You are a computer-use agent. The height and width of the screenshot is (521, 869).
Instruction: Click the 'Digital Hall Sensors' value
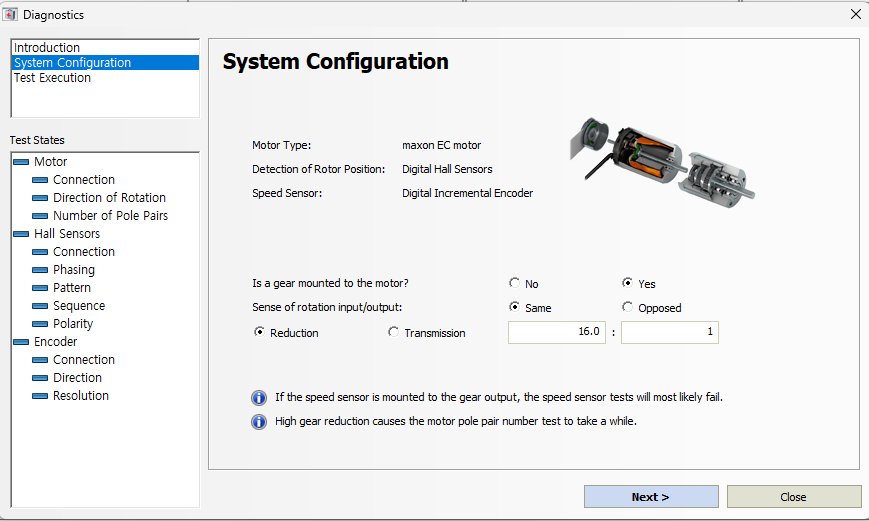447,169
